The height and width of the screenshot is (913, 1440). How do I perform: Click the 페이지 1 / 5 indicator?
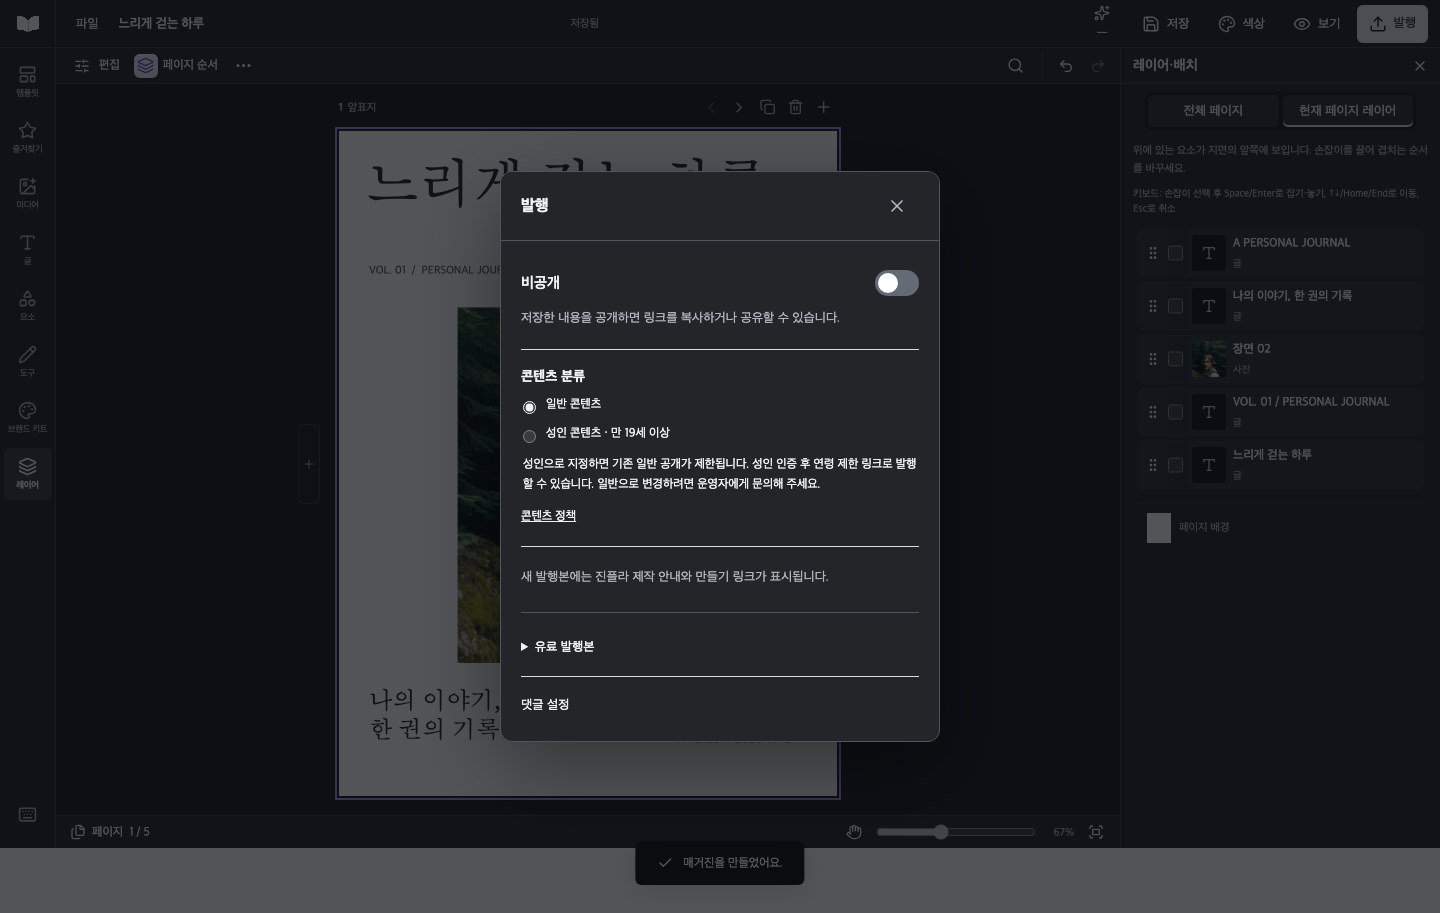[110, 832]
